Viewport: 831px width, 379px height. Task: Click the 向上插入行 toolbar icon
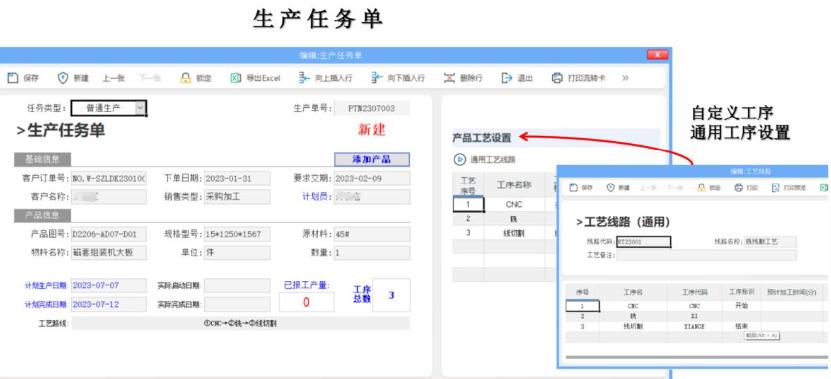(304, 78)
